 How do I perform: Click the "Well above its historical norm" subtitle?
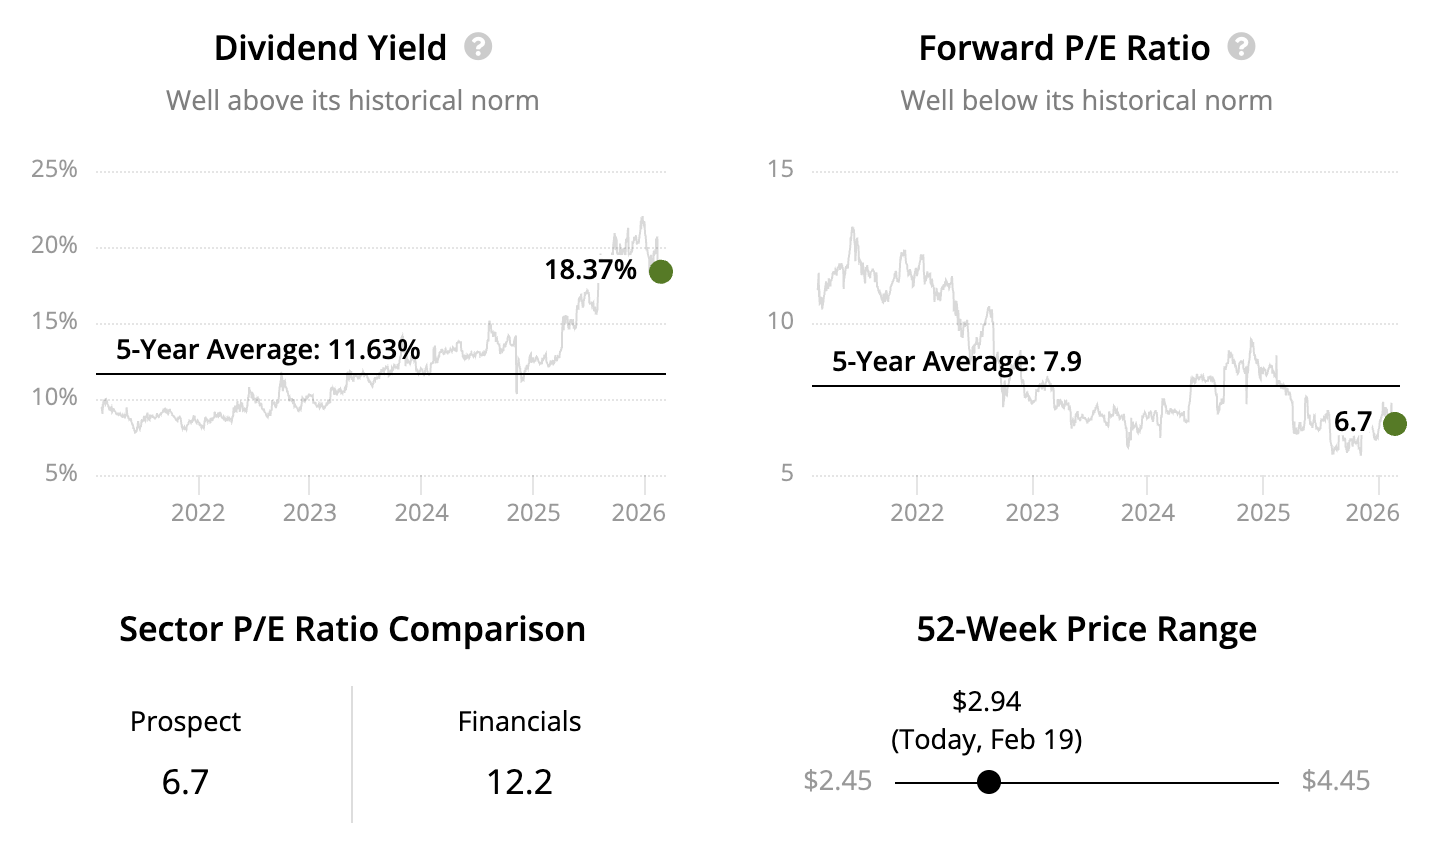click(352, 101)
